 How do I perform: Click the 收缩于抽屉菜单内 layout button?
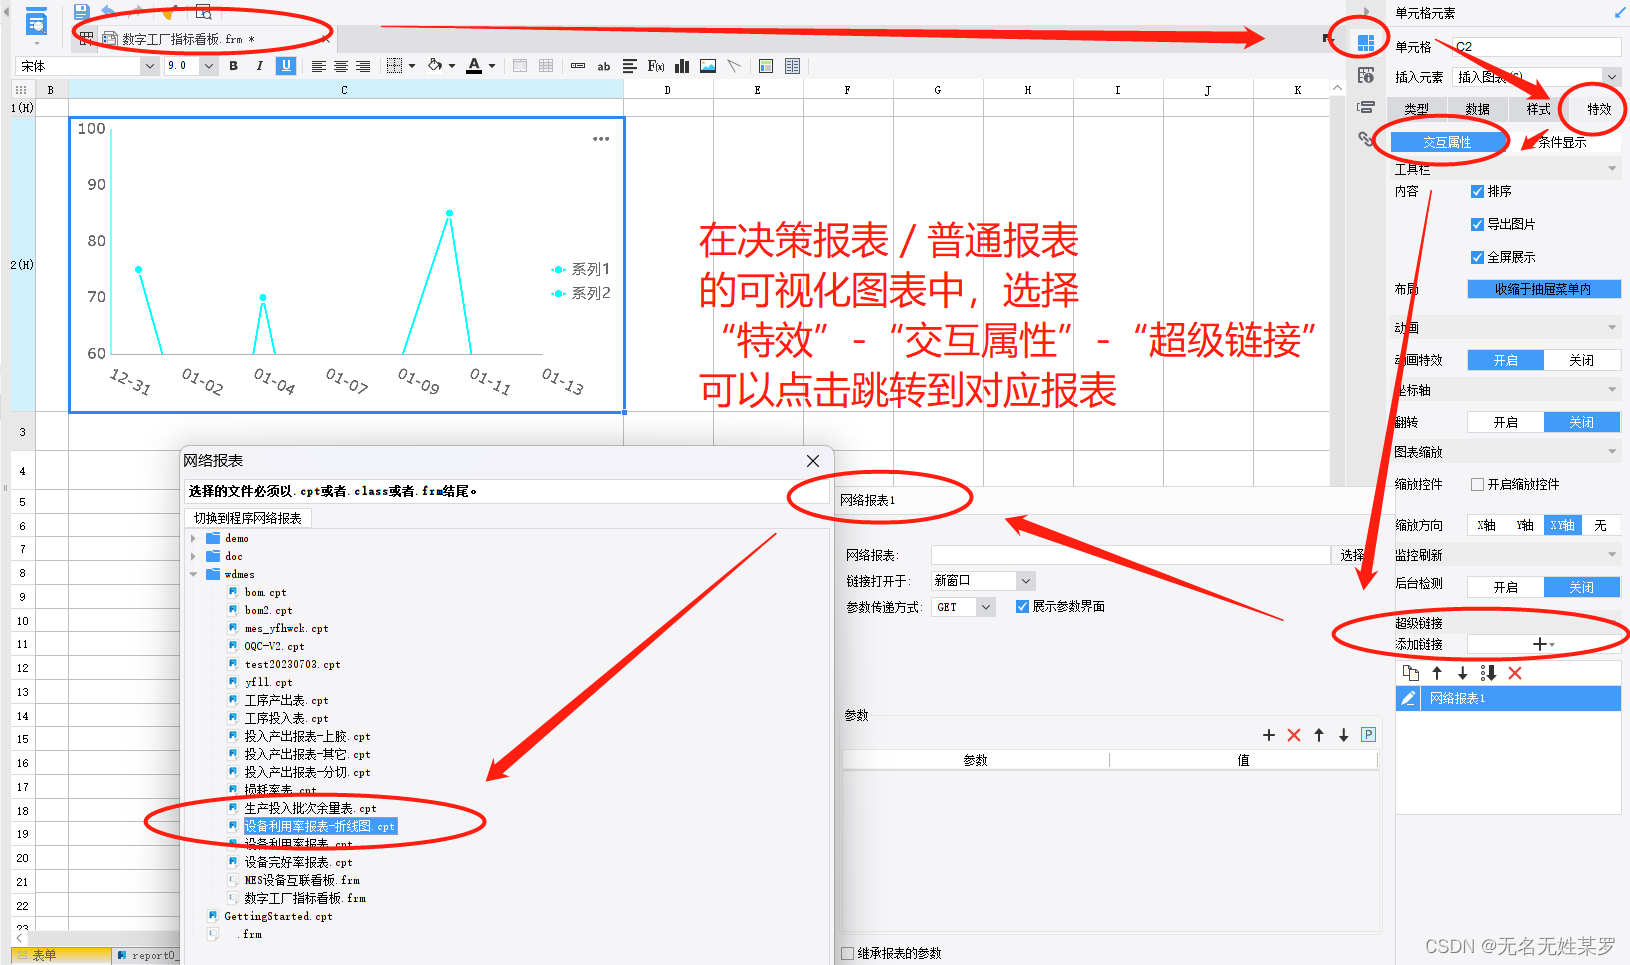coord(1543,289)
